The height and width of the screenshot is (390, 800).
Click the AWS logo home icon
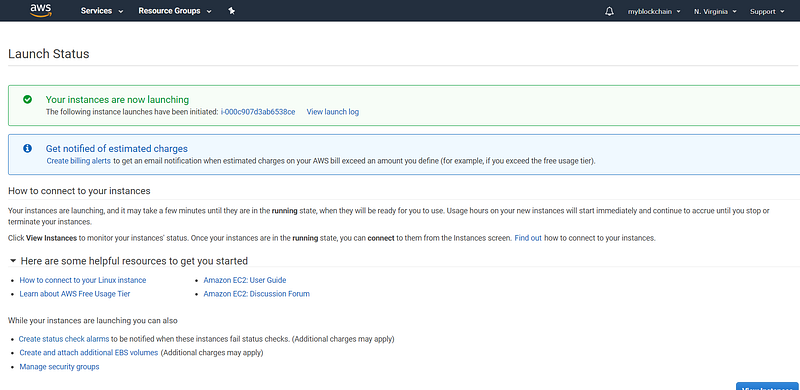click(x=41, y=11)
